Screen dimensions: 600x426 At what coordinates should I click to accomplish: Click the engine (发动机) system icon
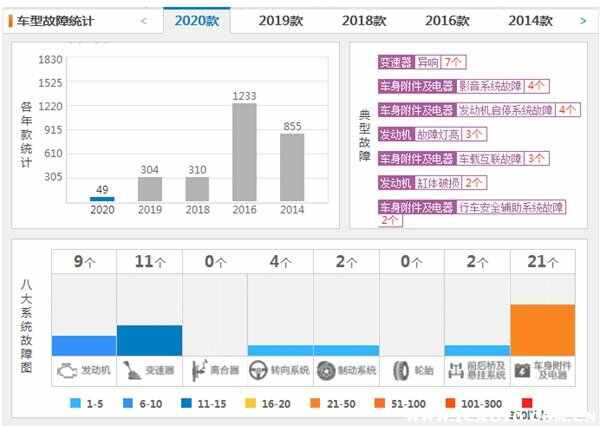pos(67,370)
